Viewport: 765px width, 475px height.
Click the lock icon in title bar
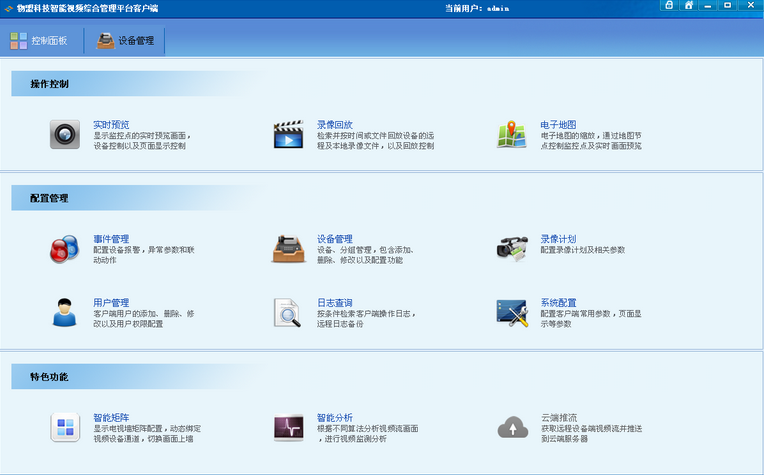[668, 6]
